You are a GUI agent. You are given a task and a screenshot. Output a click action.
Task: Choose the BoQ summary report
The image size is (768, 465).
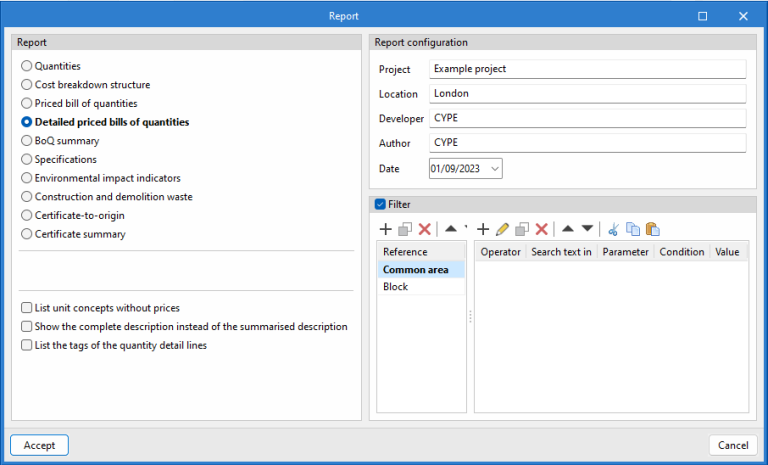pyautogui.click(x=60, y=141)
